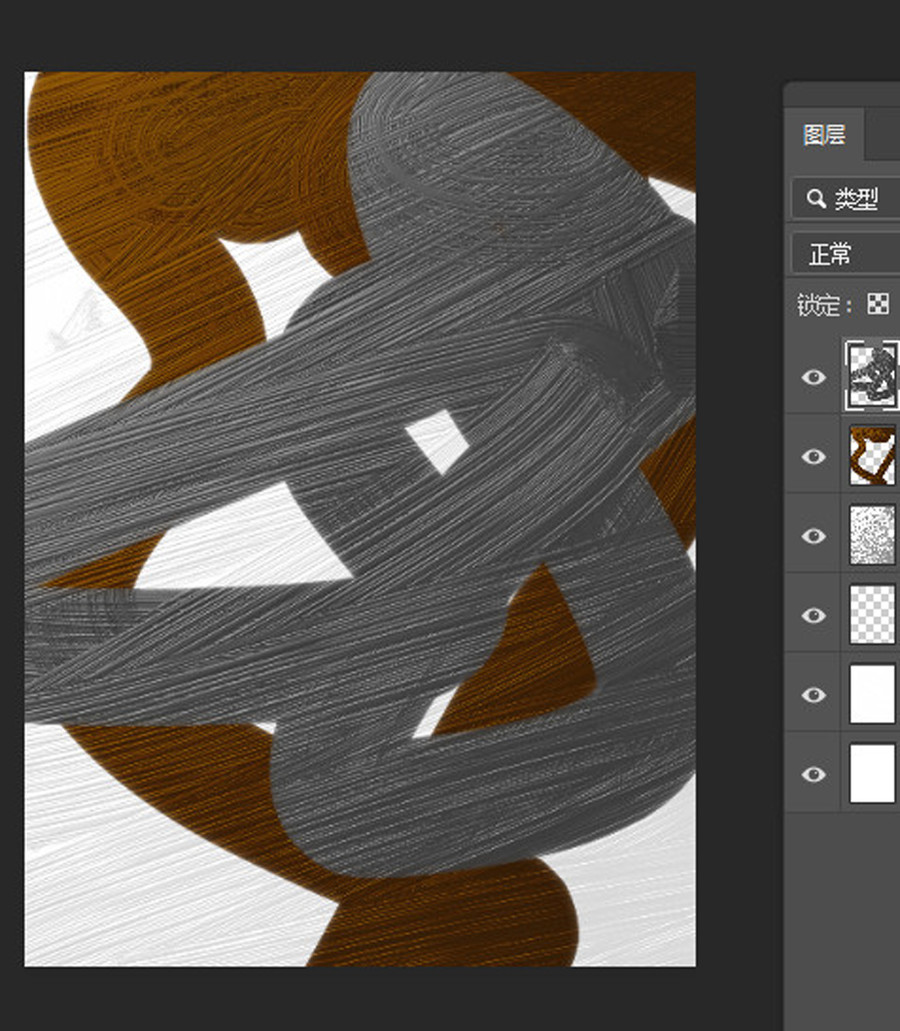Image resolution: width=900 pixels, height=1031 pixels.
Task: Hide the brown brush strokes layer
Action: 814,456
